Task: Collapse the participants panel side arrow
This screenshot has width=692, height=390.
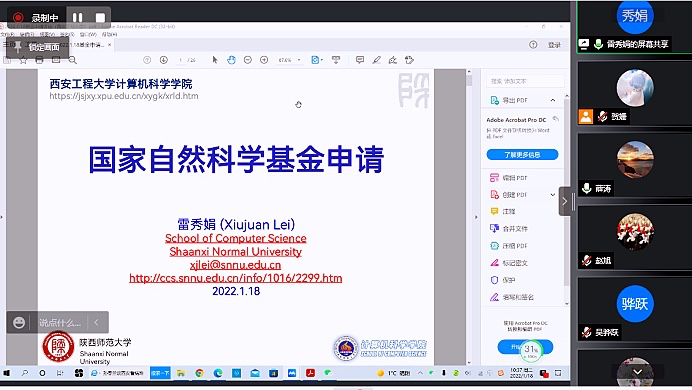Action: coord(564,201)
